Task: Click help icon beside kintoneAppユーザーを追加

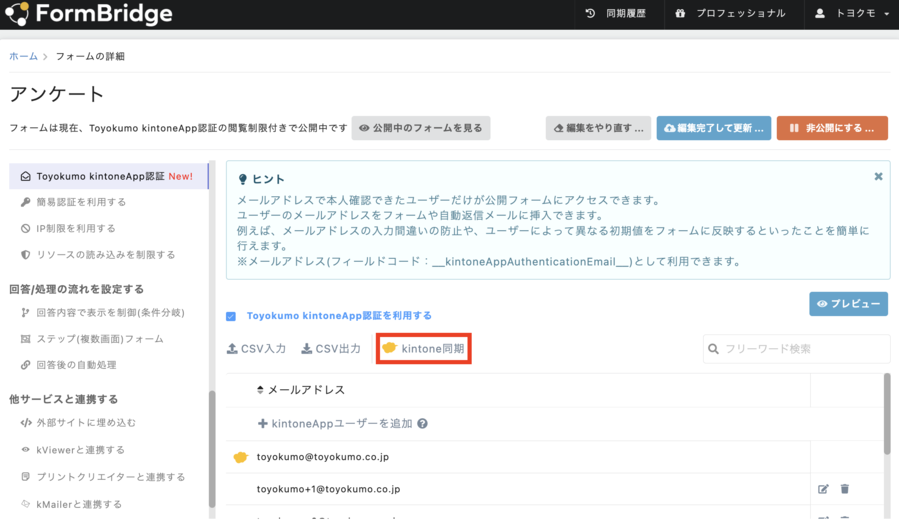Action: (423, 424)
